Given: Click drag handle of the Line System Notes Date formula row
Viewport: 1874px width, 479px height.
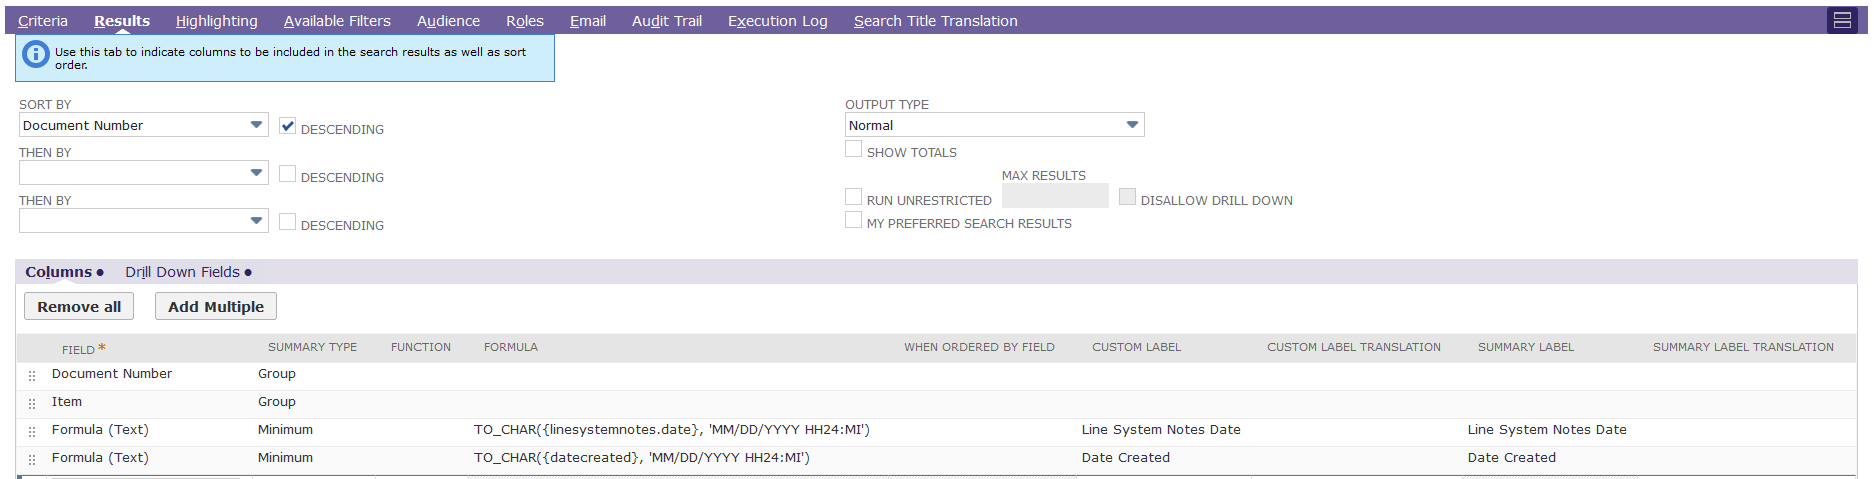Looking at the screenshot, I should [x=32, y=431].
